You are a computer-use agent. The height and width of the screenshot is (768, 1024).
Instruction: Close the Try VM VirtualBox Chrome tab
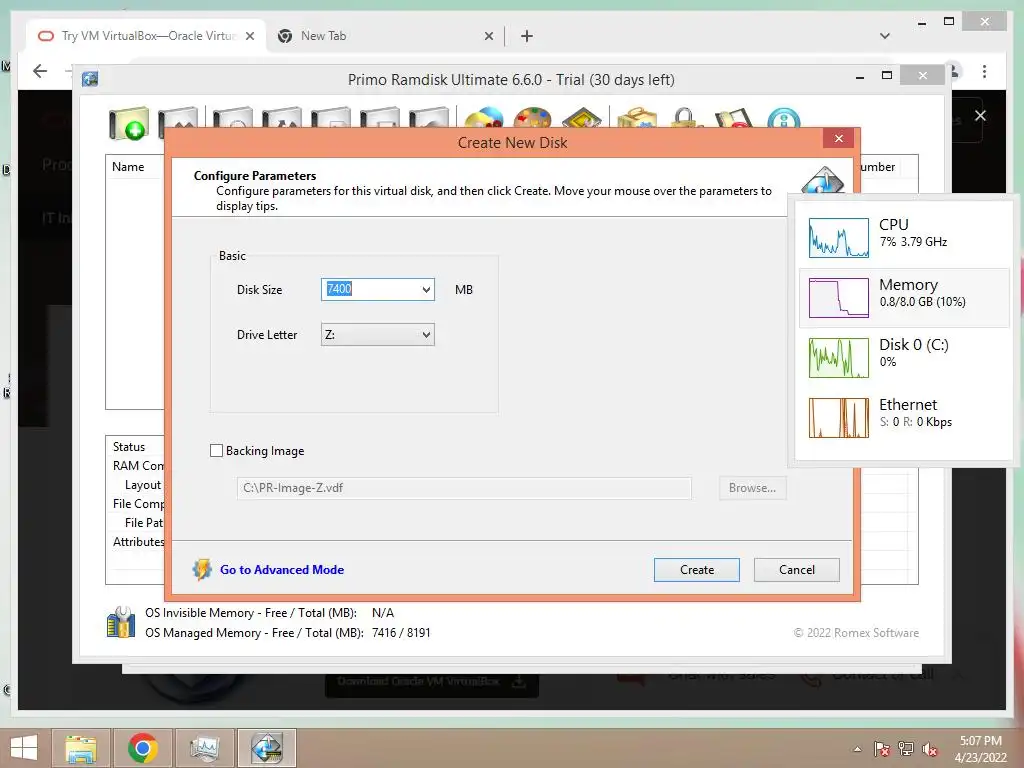point(249,36)
